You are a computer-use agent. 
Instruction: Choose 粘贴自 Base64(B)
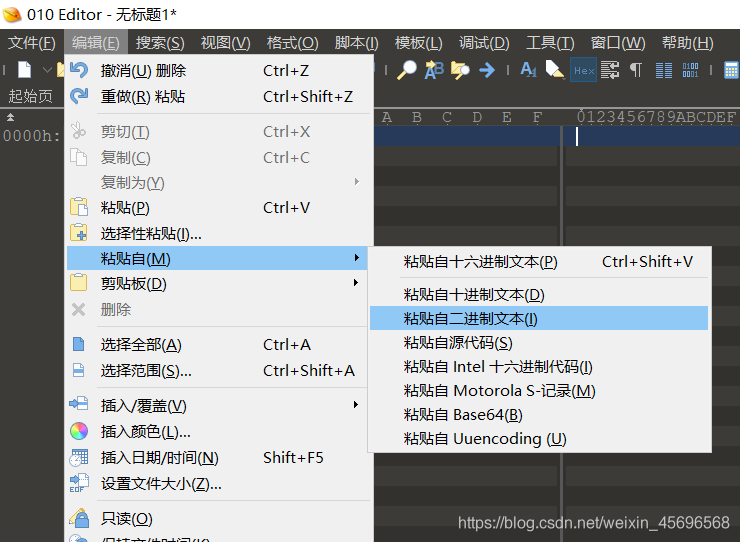click(x=539, y=415)
